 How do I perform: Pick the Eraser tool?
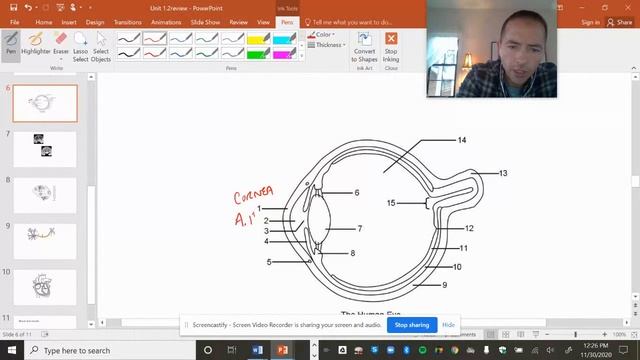coord(61,44)
